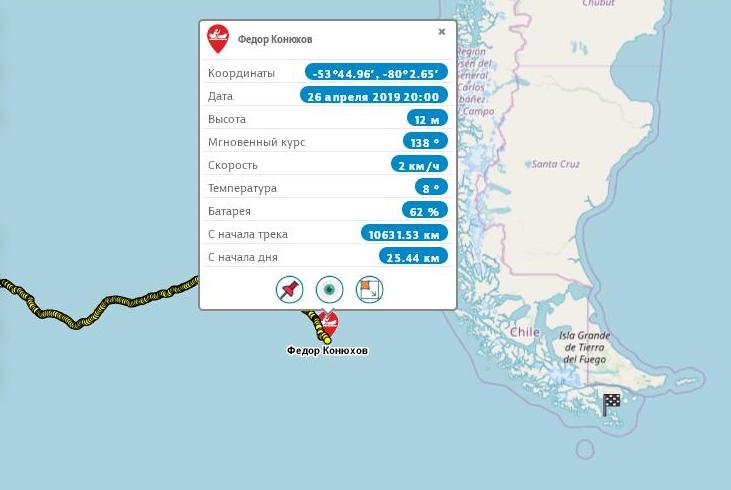Viewport: 731px width, 490px height.
Task: Click the coordinates value badge
Action: (376, 72)
